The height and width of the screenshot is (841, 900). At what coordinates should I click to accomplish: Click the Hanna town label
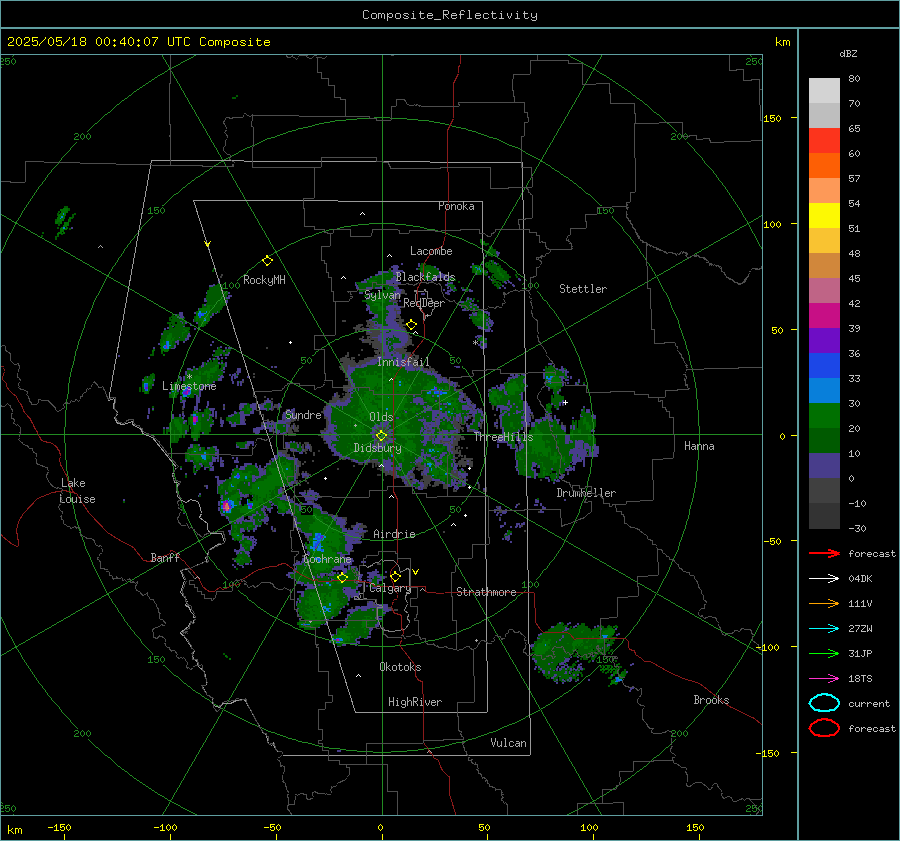699,446
